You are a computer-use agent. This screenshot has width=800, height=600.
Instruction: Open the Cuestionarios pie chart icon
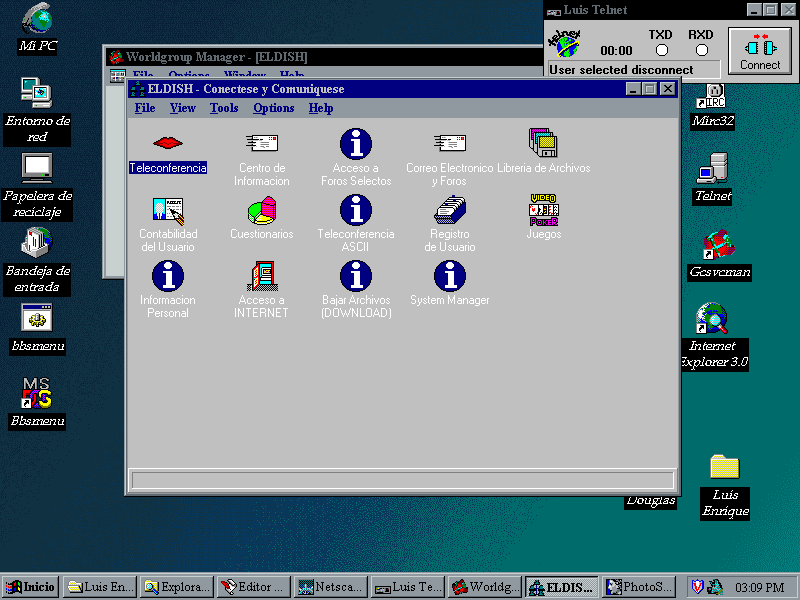pos(262,210)
